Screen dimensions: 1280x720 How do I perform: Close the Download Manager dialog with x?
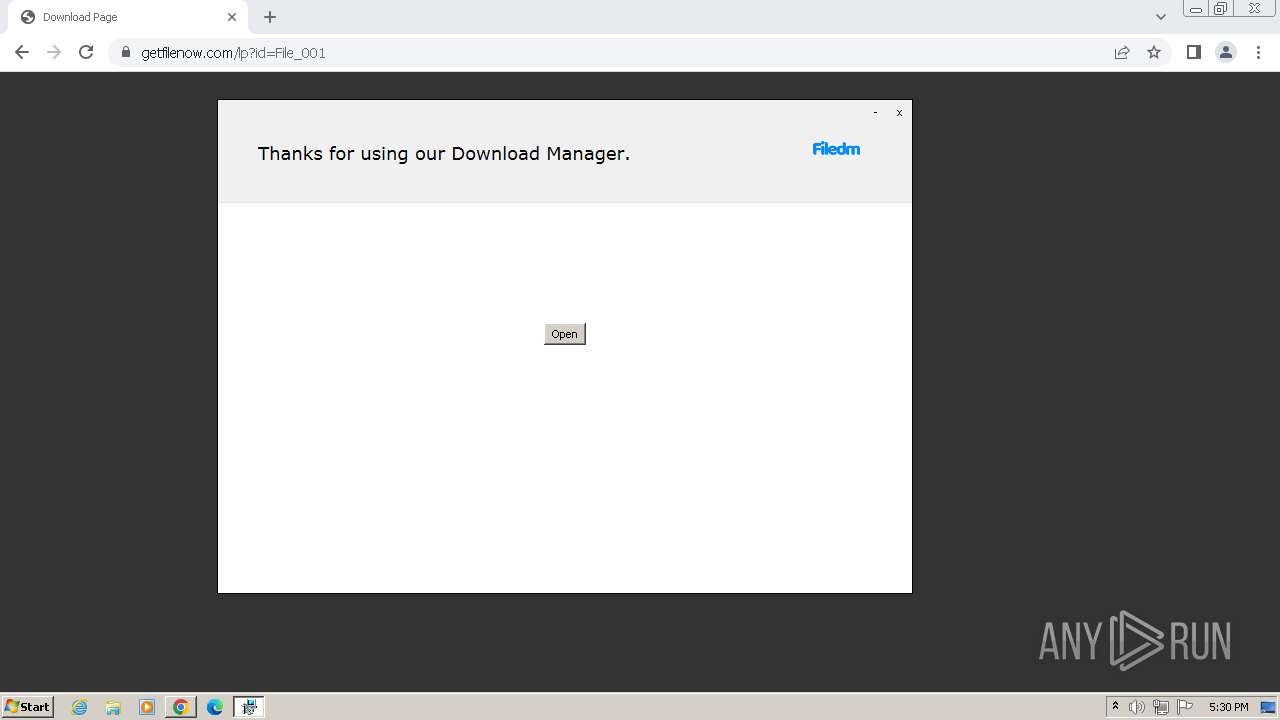pyautogui.click(x=899, y=113)
